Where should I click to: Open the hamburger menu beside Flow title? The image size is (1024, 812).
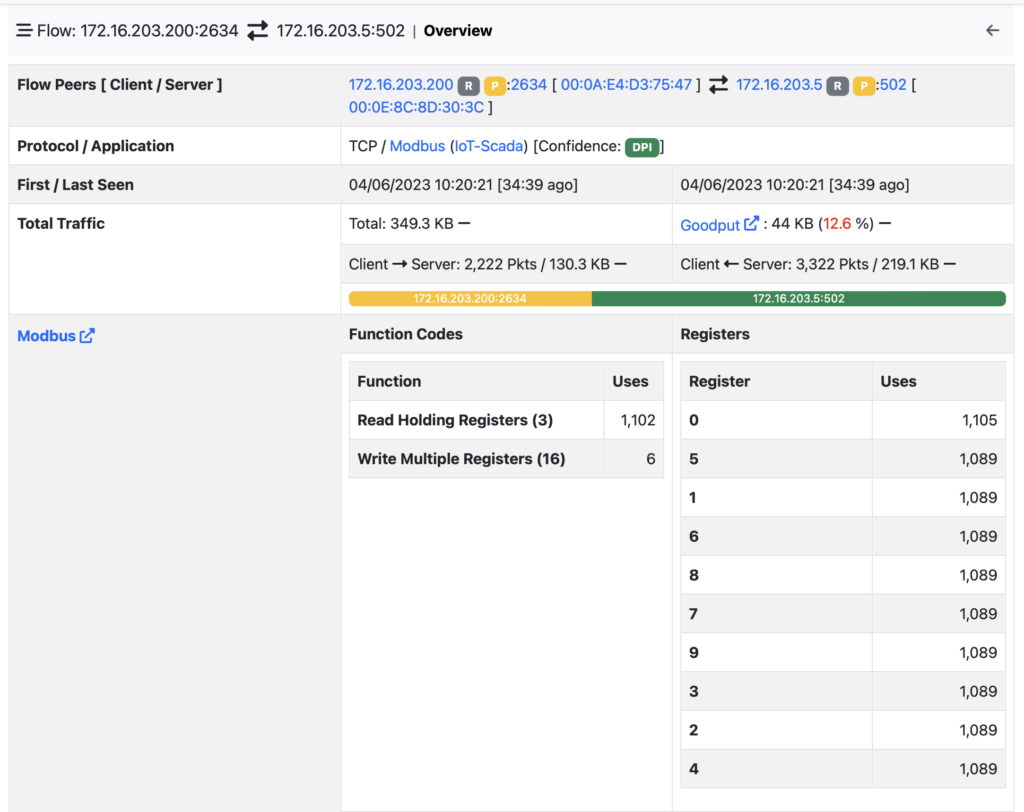pyautogui.click(x=24, y=31)
